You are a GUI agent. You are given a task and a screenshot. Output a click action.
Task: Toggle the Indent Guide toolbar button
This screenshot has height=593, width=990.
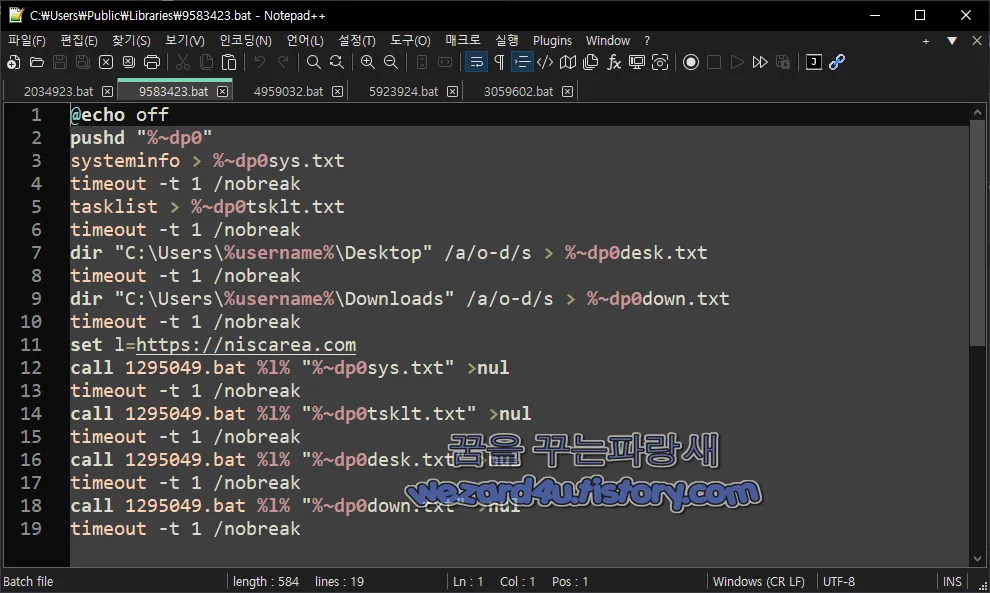coord(522,62)
